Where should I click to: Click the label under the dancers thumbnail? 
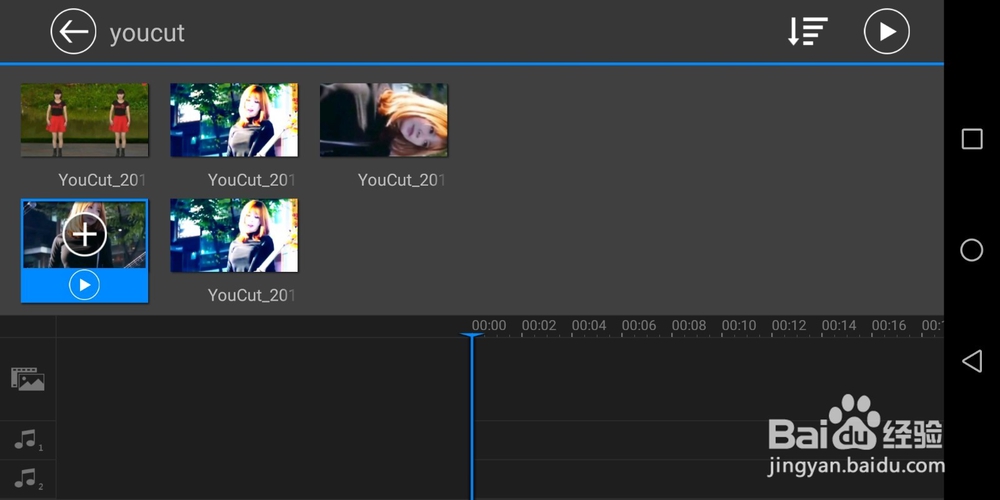102,180
